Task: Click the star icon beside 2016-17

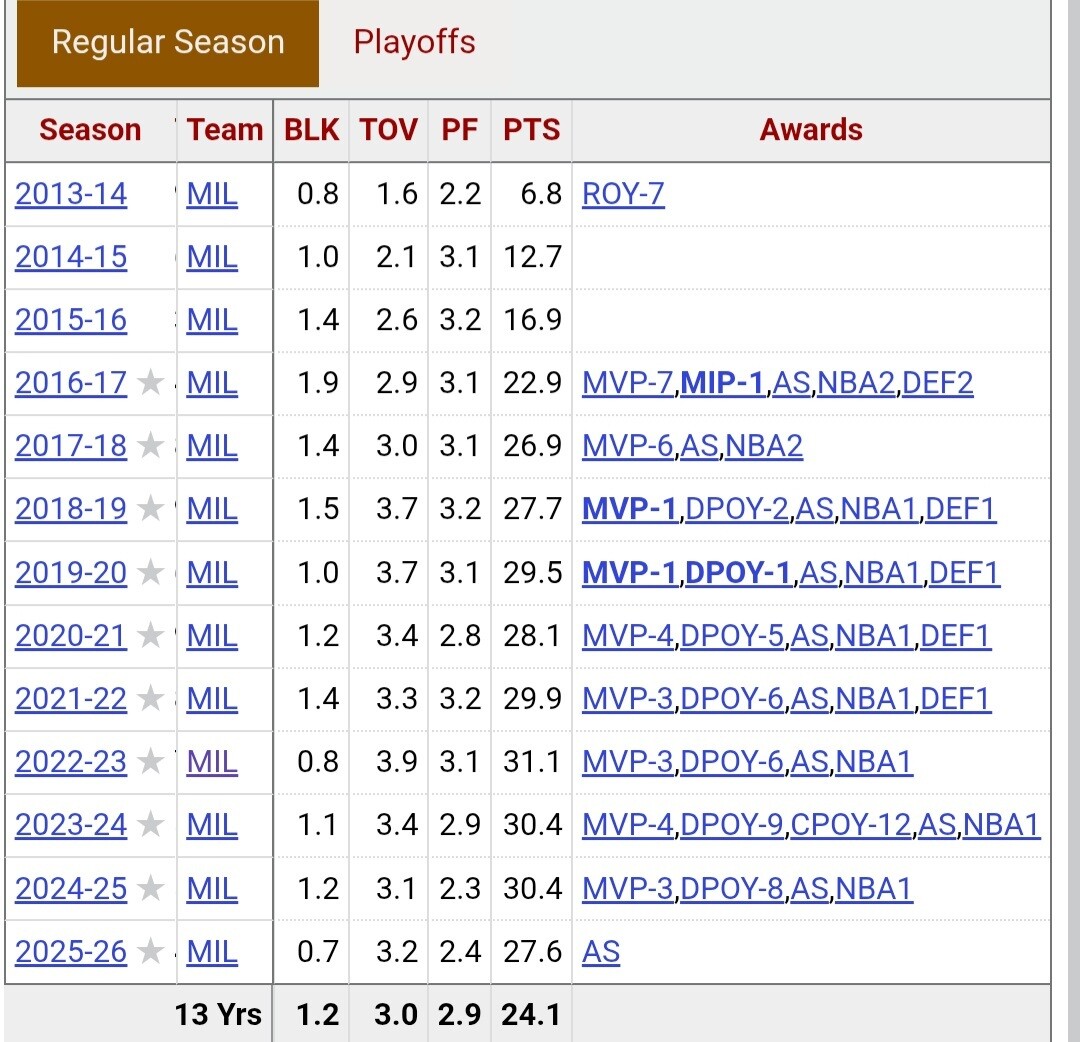Action: (150, 382)
